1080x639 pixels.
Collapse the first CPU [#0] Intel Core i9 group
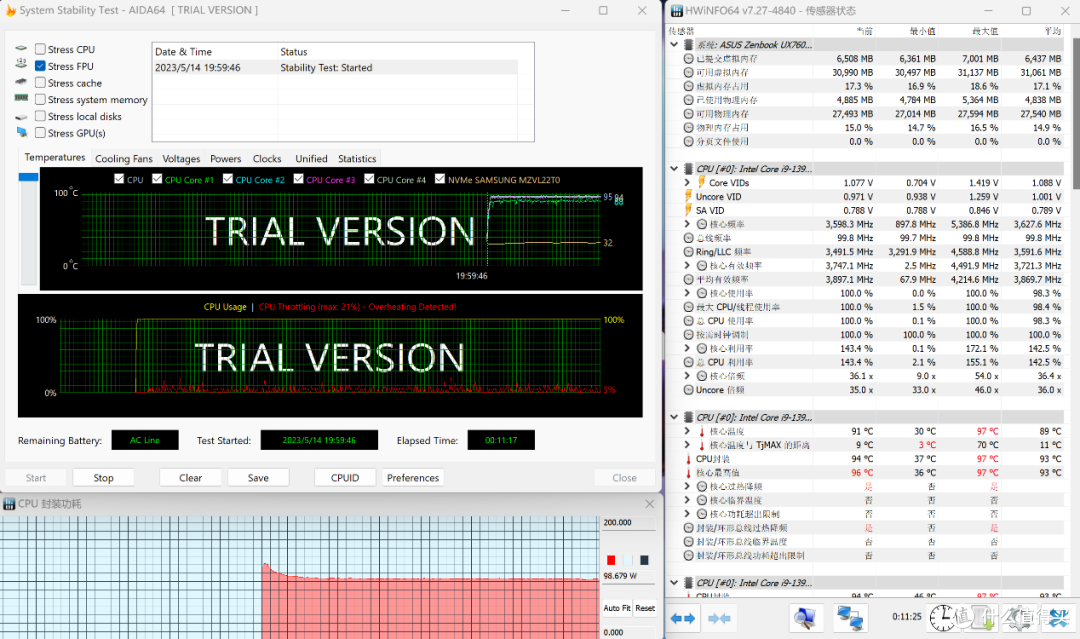tap(674, 168)
